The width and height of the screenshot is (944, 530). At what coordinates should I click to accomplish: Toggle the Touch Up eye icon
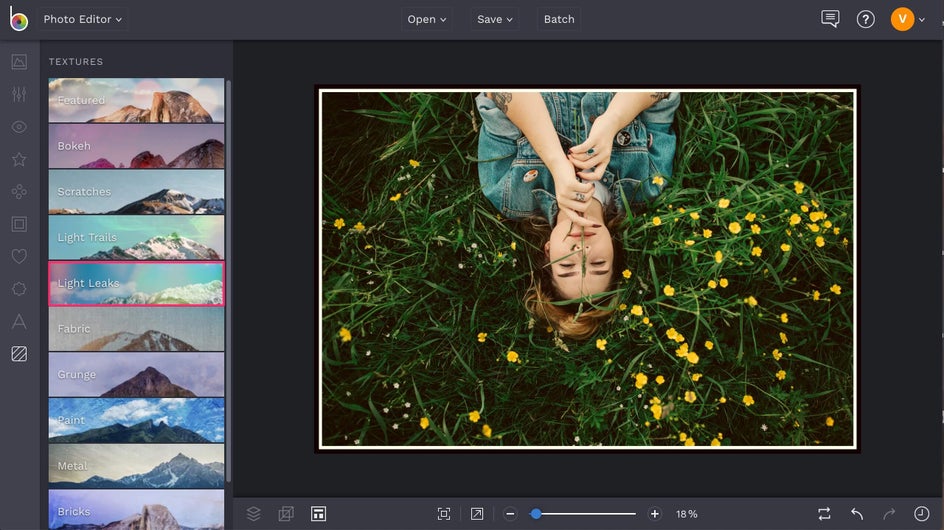19,127
